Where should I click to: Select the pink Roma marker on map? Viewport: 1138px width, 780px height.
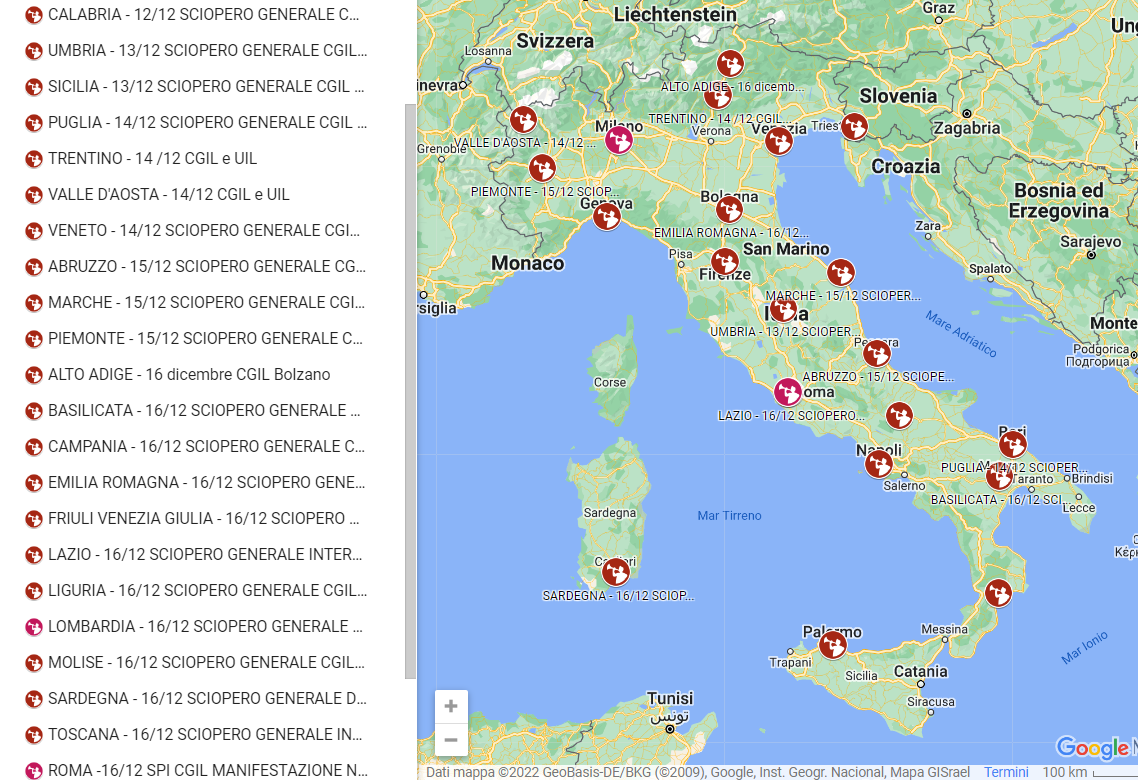pos(788,392)
